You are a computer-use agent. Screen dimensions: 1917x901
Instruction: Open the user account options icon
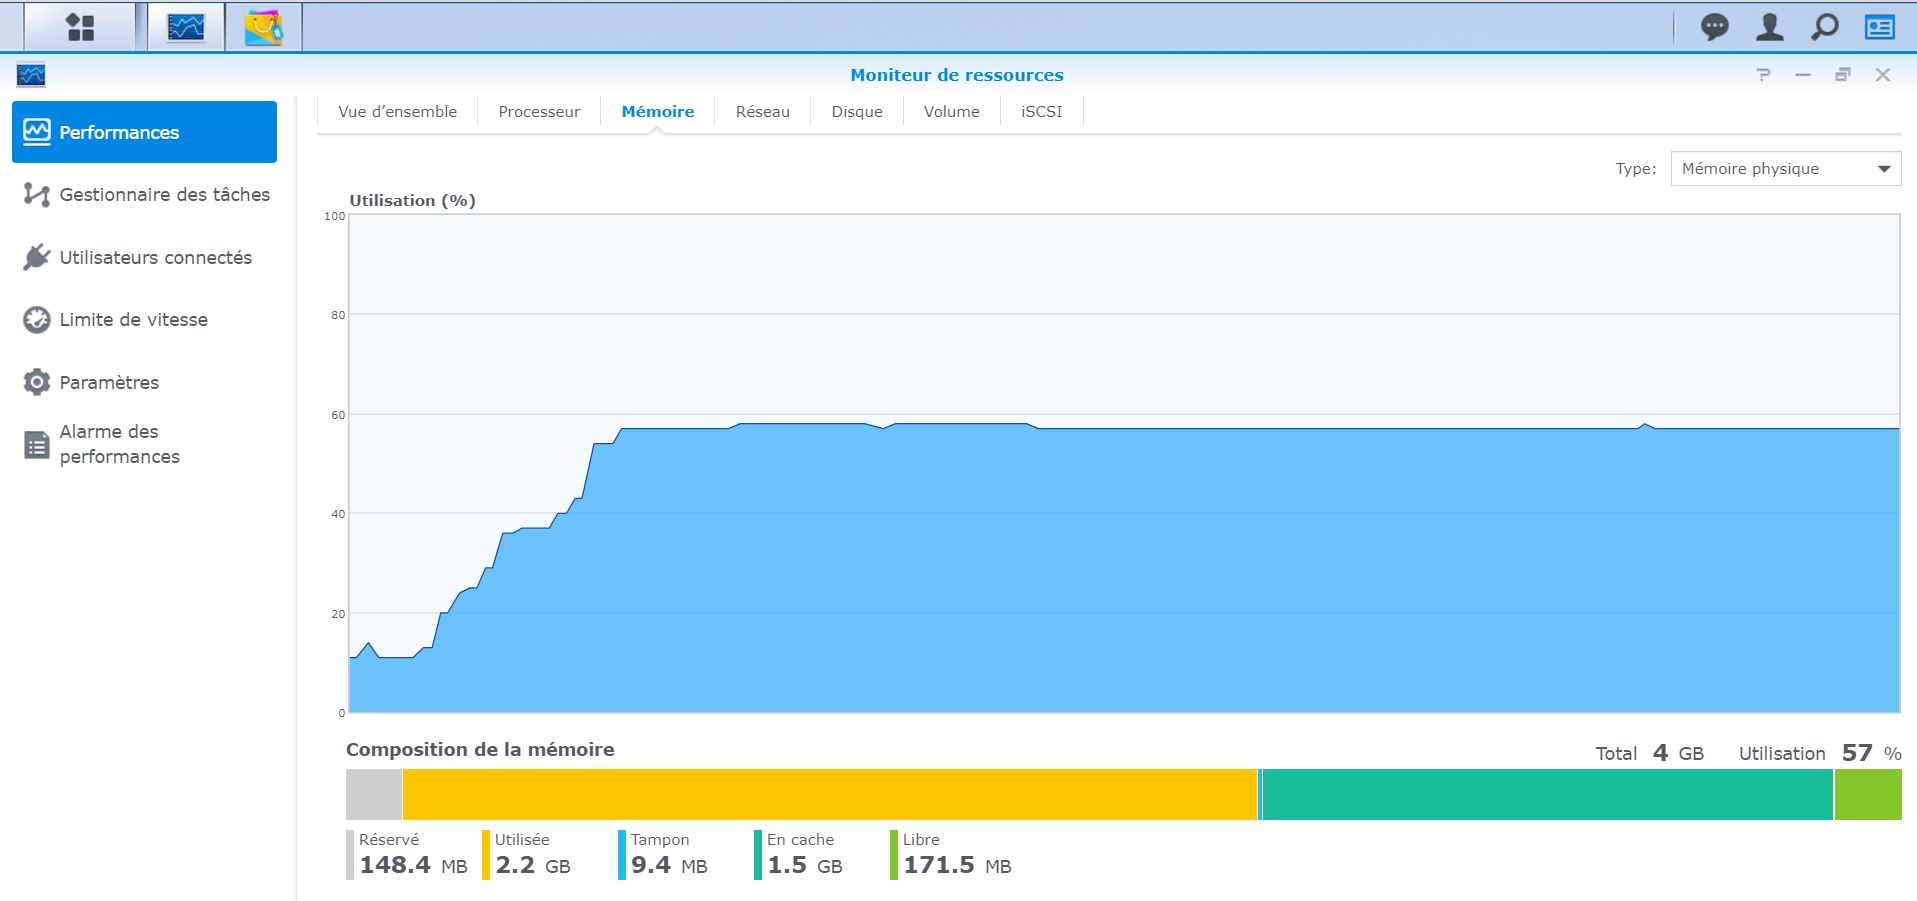point(1769,27)
